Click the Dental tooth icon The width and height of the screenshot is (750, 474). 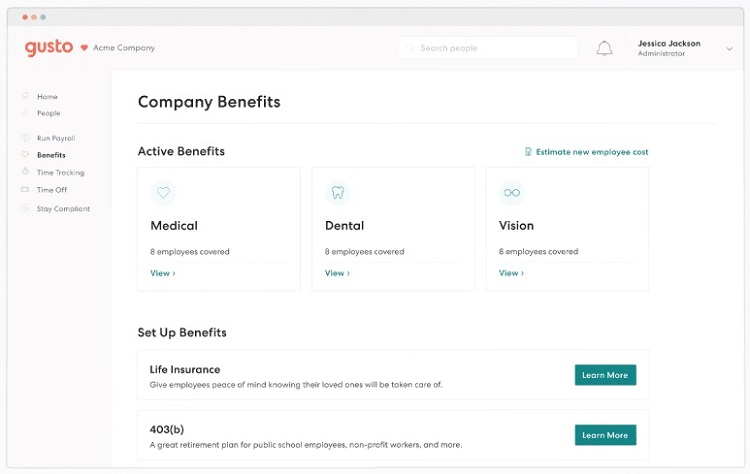click(x=338, y=192)
